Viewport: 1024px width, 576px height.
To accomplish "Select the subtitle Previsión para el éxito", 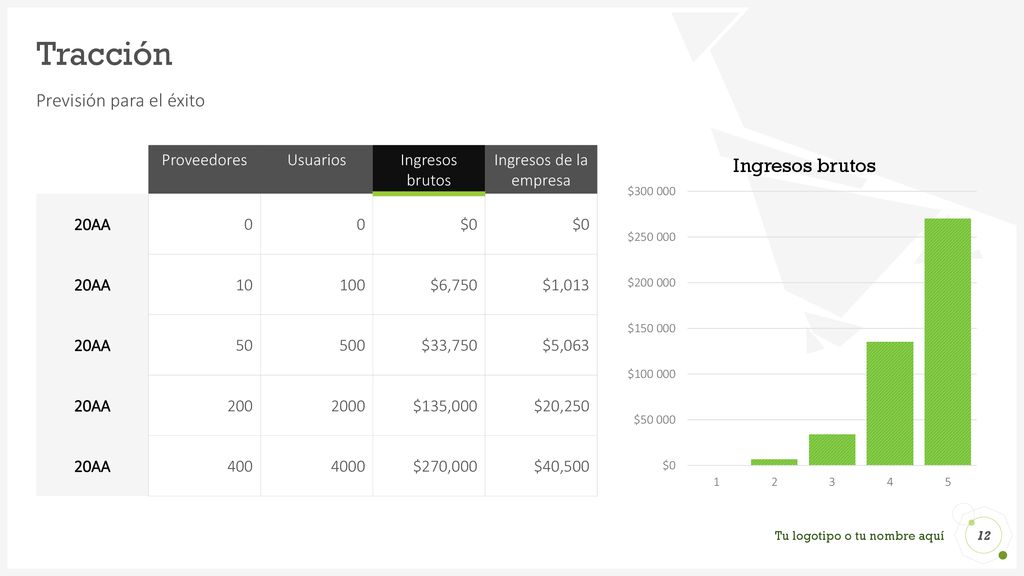I will [x=120, y=101].
